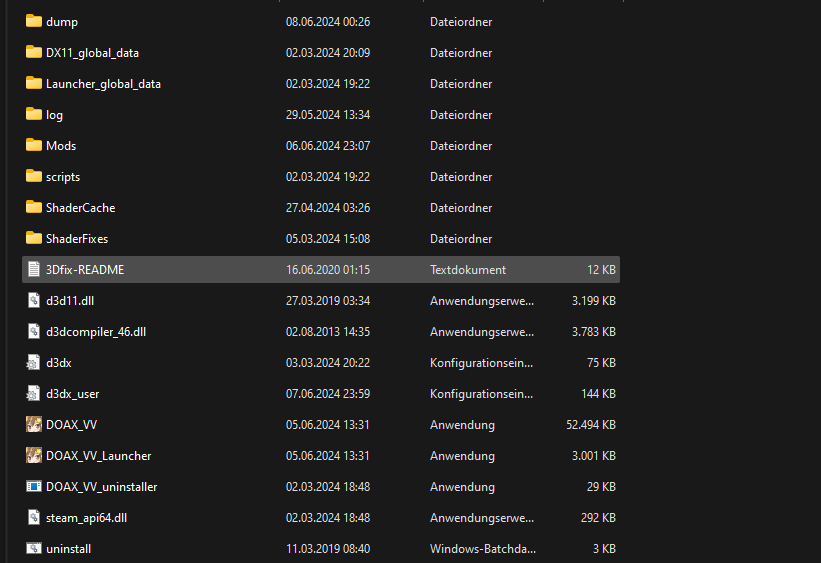Click the size value 52.494 KB
Image resolution: width=821 pixels, height=563 pixels.
[x=591, y=425]
